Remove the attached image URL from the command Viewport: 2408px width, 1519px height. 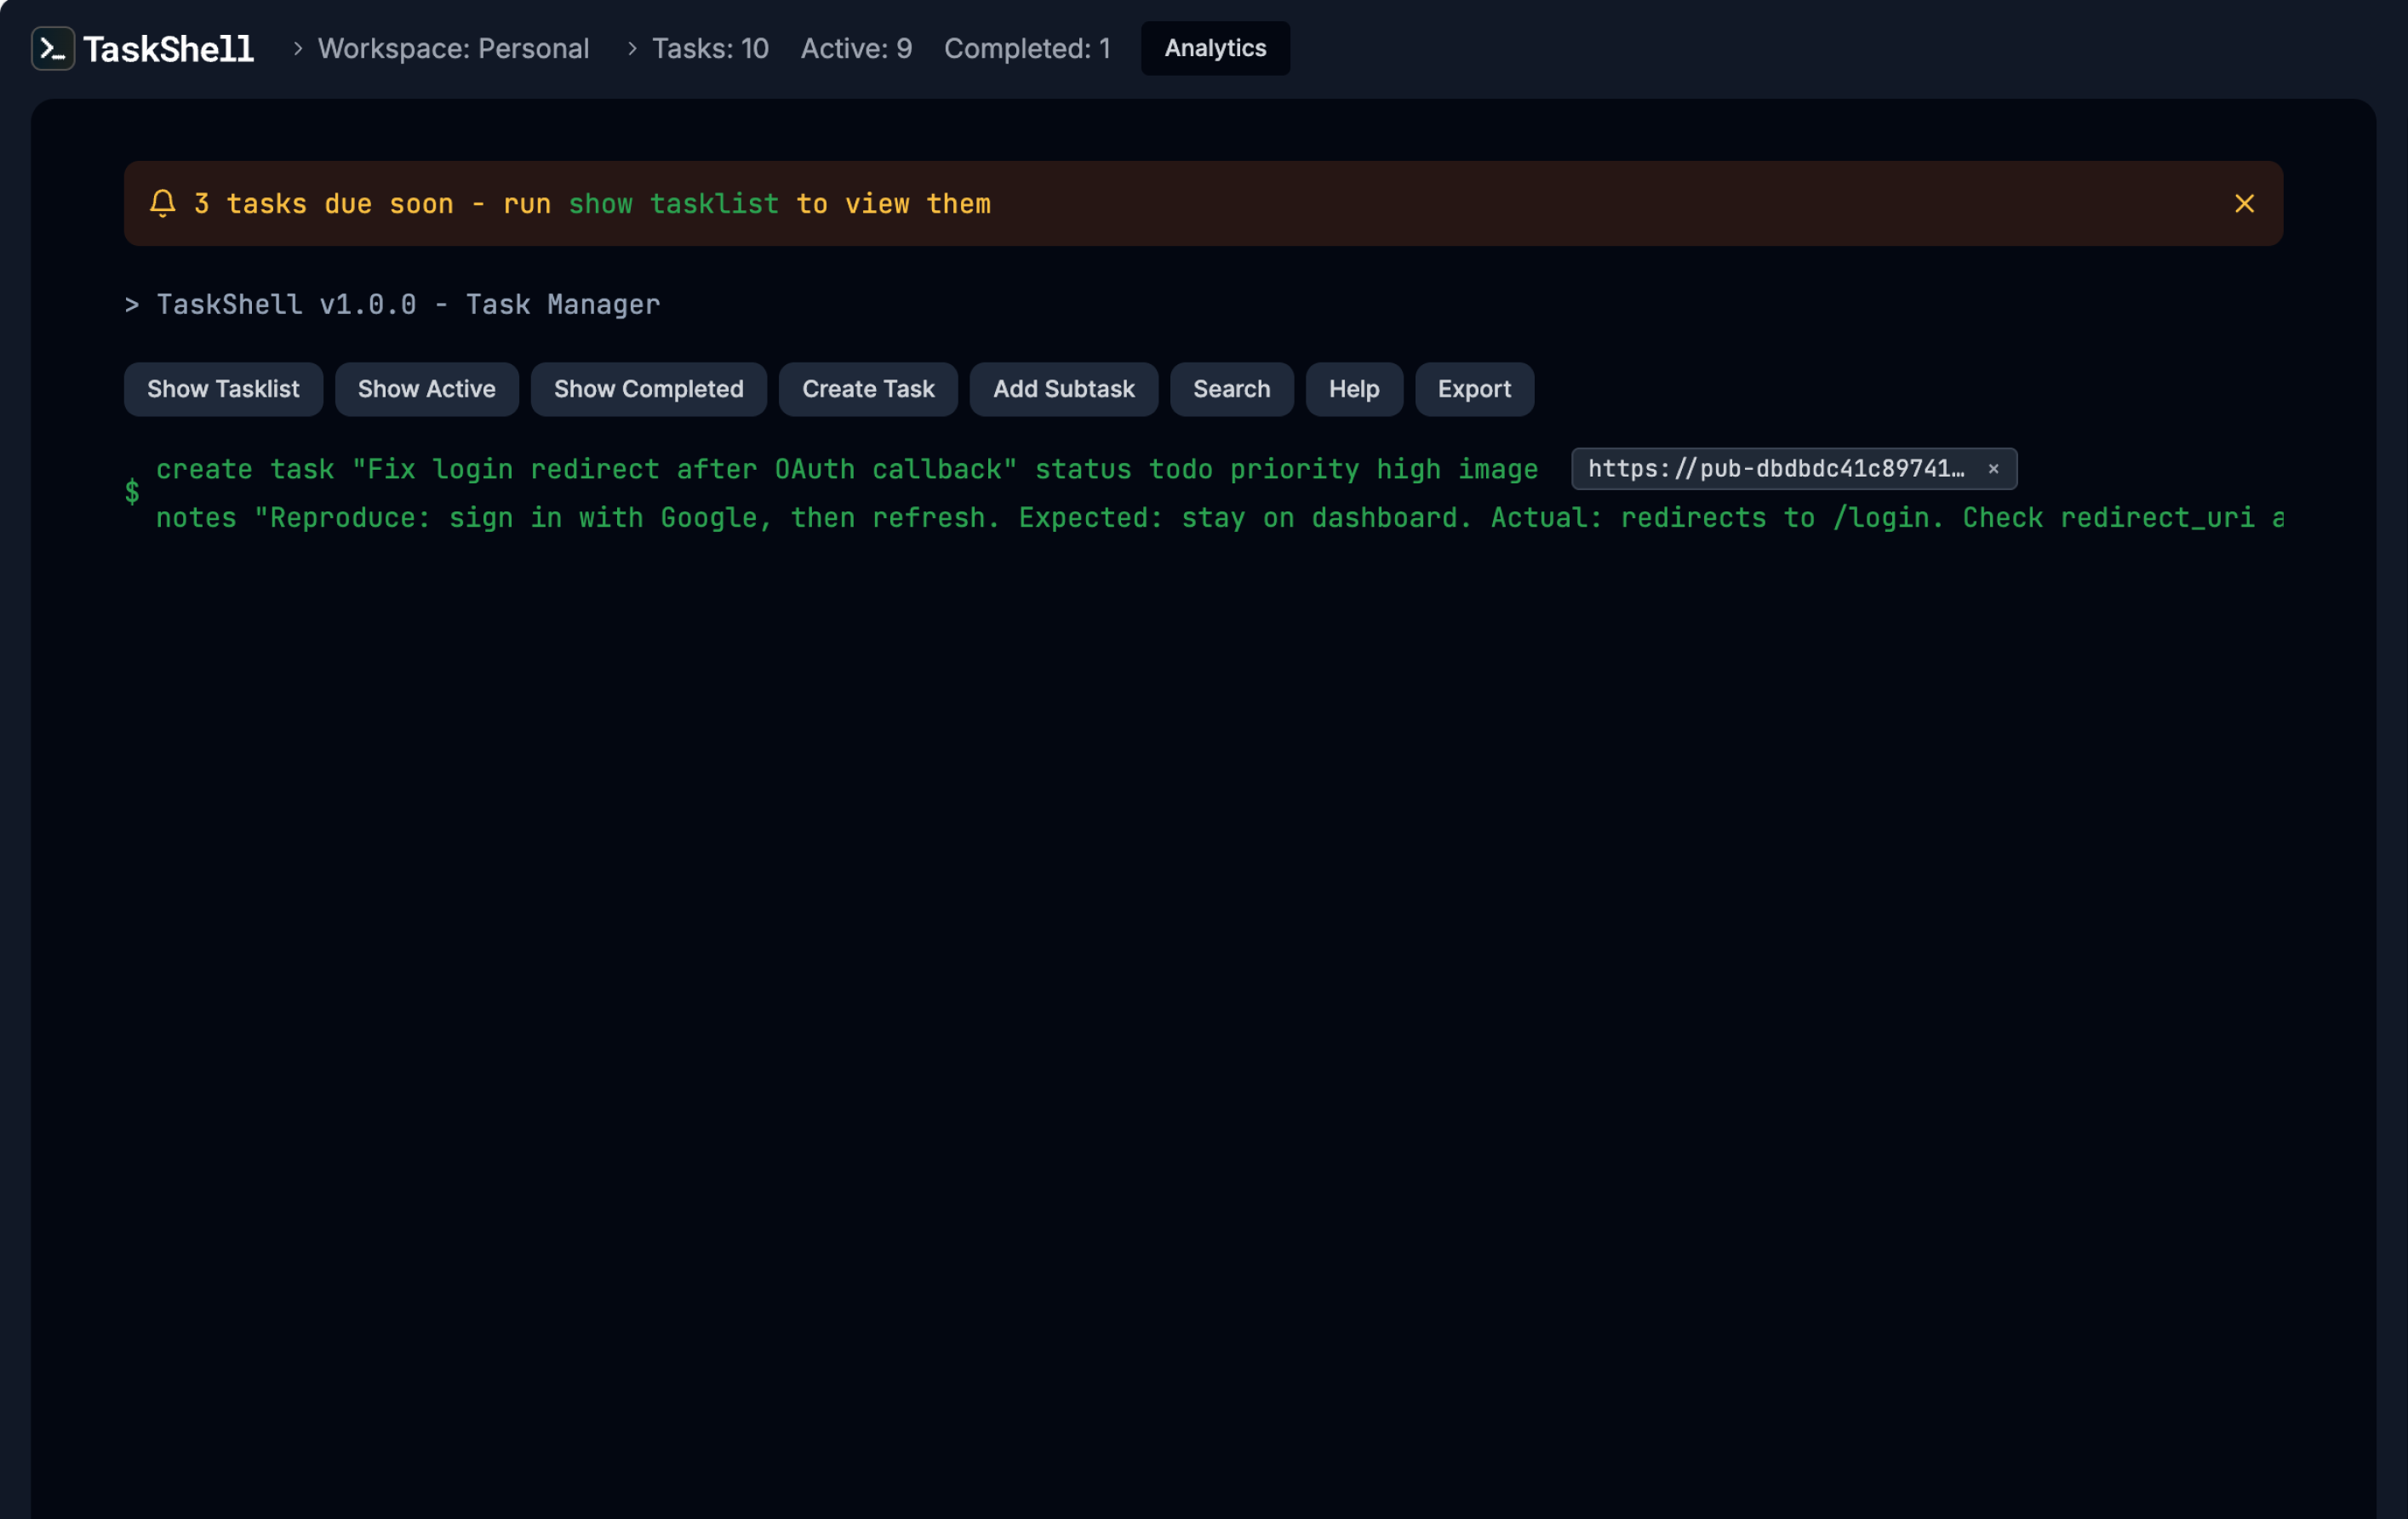(1994, 468)
